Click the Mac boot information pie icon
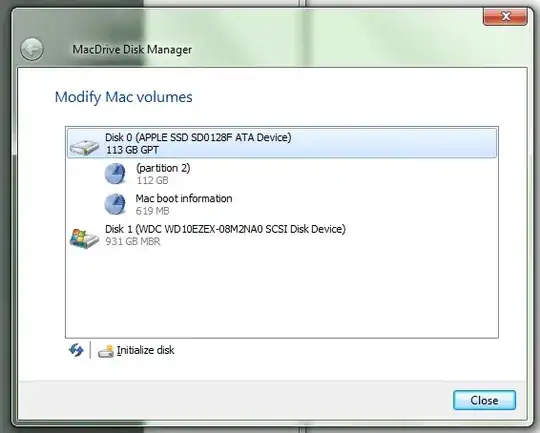 click(x=115, y=204)
